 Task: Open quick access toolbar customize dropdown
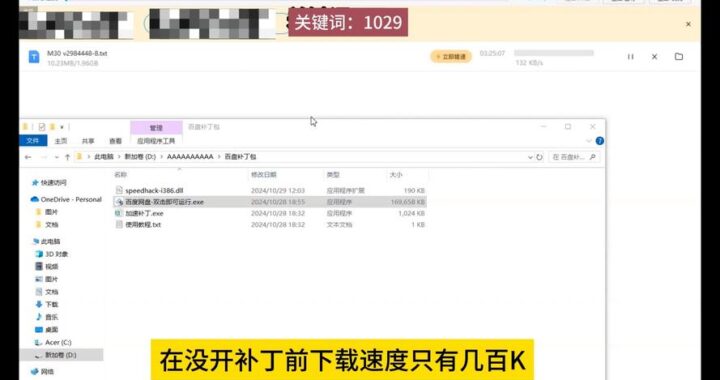62,127
